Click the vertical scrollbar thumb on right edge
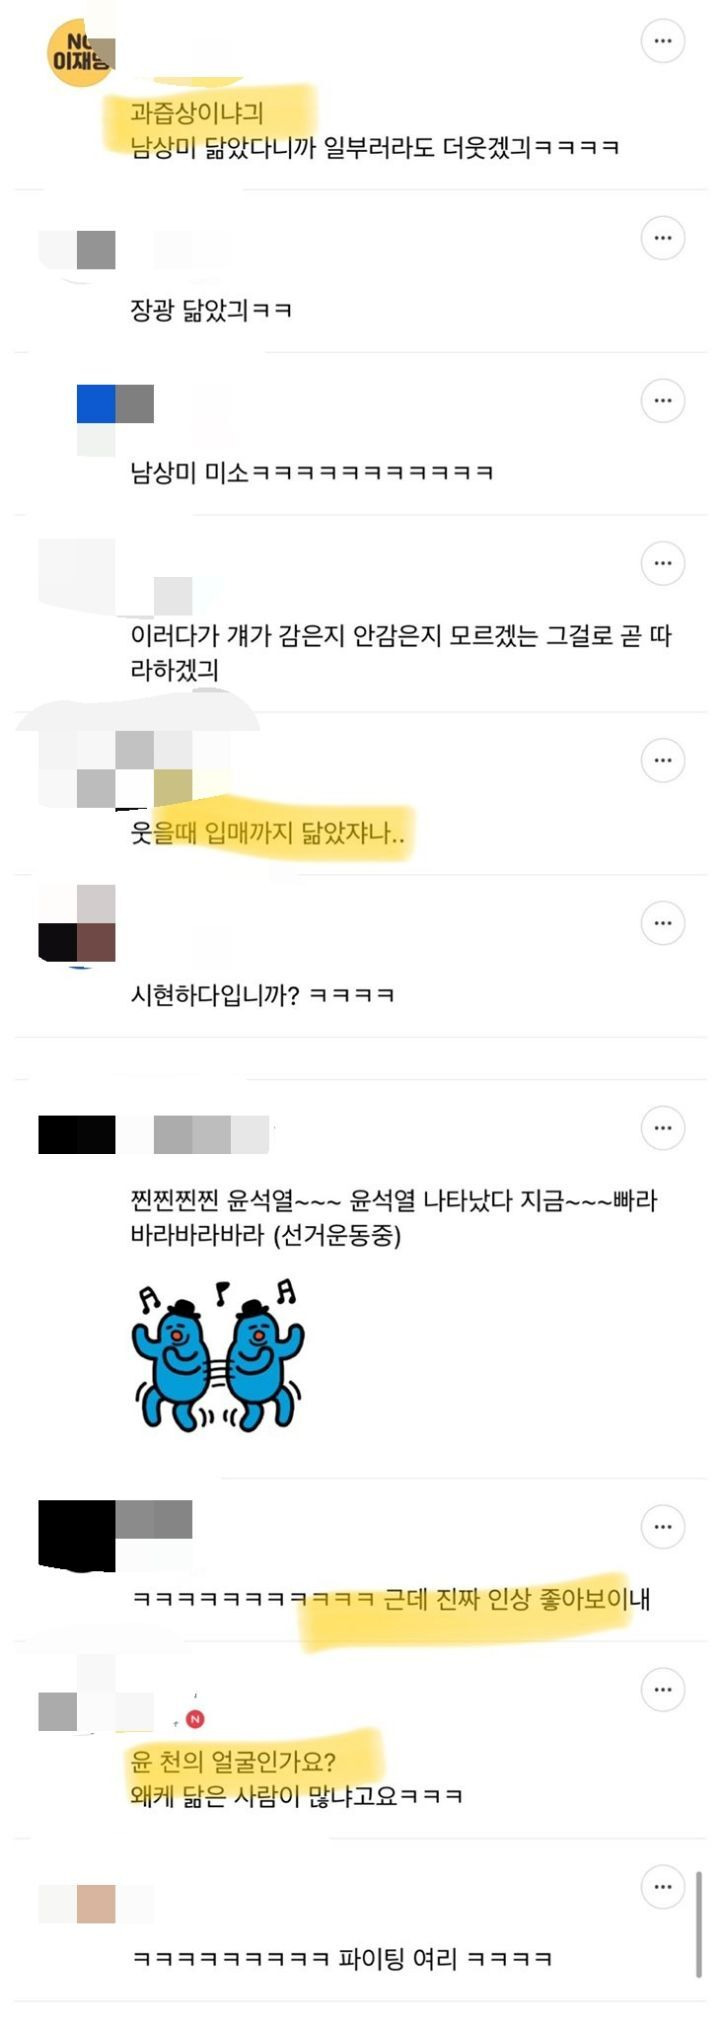 [x=699, y=1924]
